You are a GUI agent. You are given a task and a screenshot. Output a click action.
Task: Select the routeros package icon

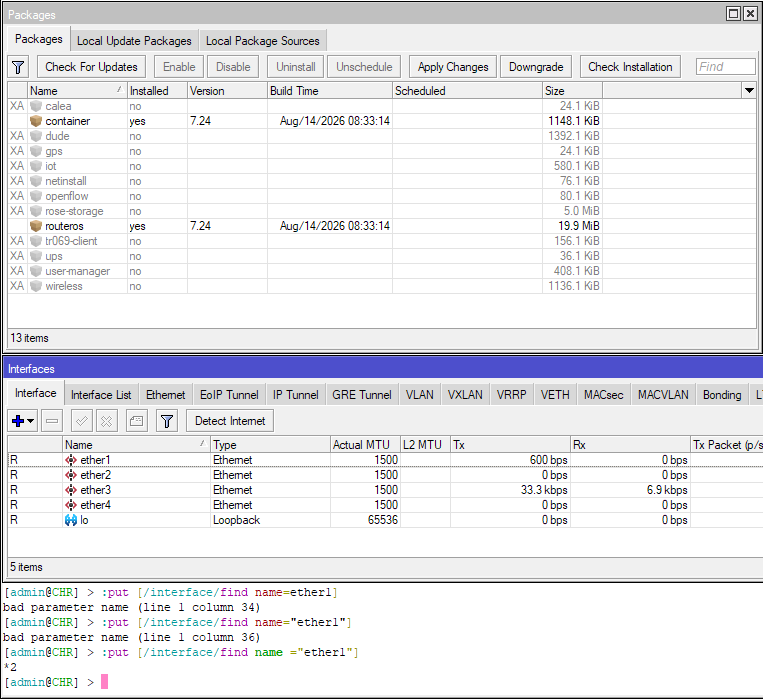pyautogui.click(x=36, y=226)
